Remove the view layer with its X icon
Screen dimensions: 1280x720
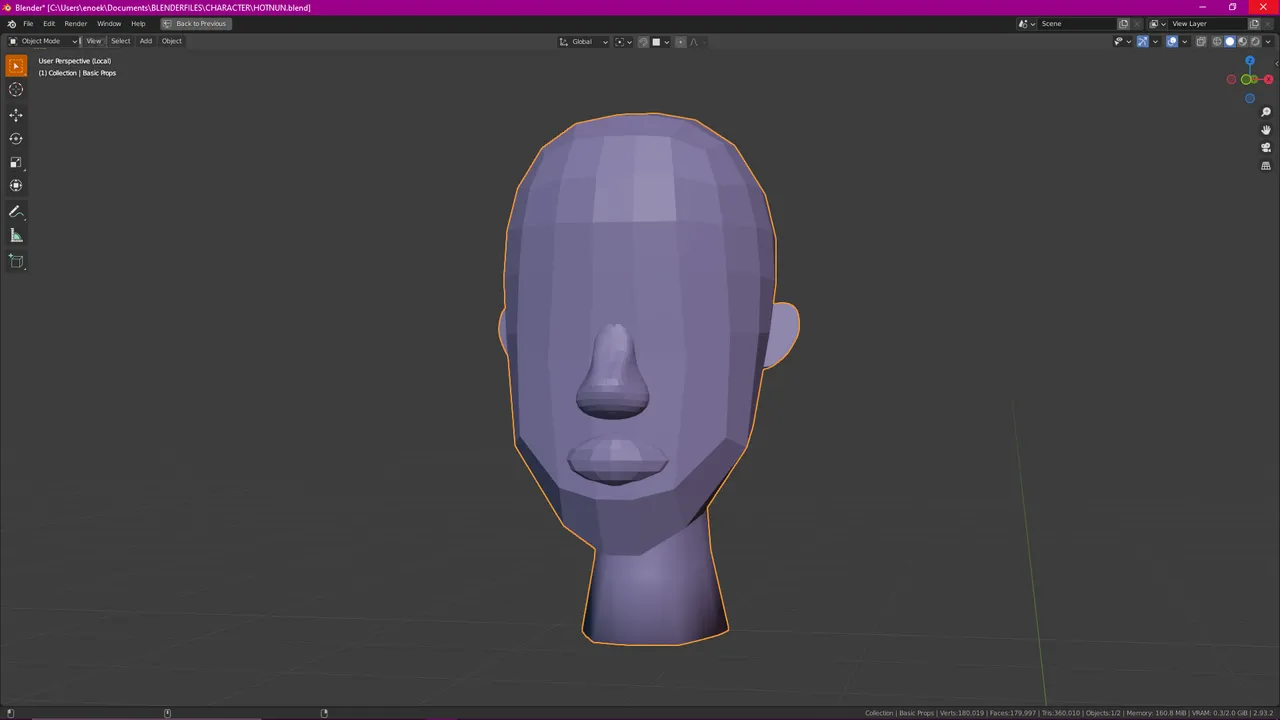pyautogui.click(x=1267, y=24)
